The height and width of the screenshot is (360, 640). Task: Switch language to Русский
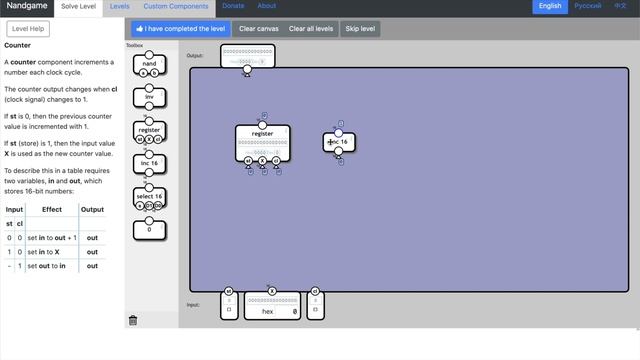click(x=587, y=6)
